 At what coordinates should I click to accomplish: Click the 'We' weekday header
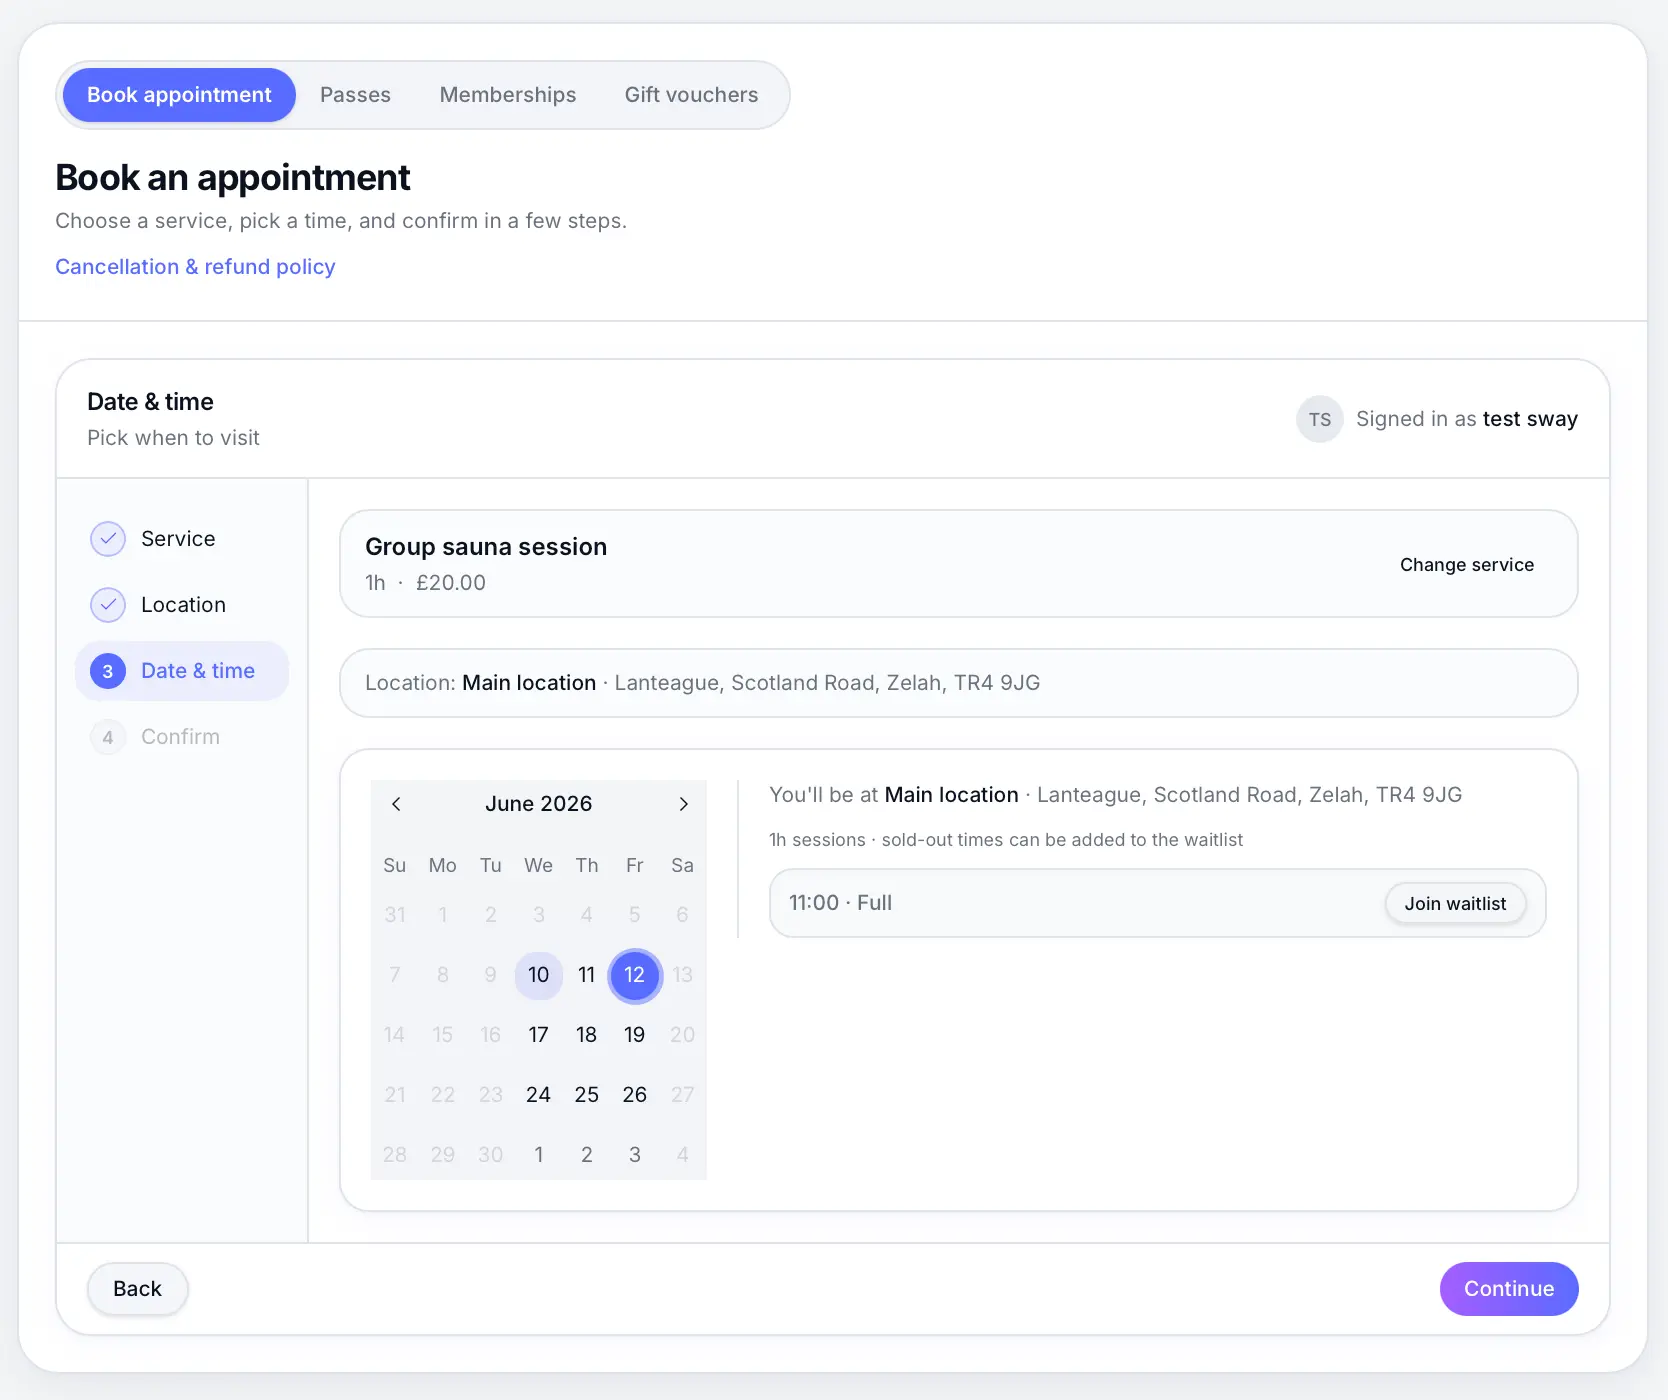coord(538,865)
